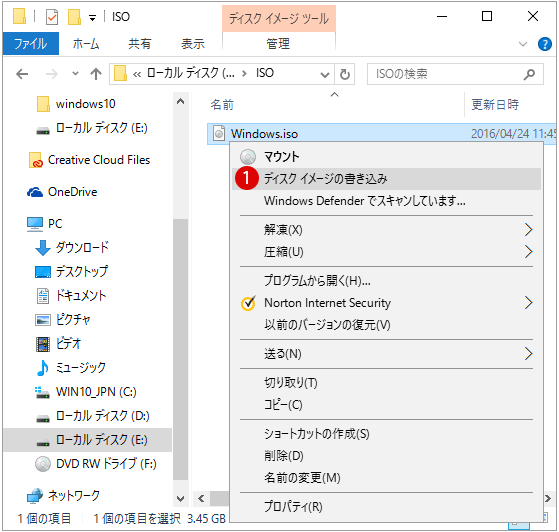Open プロパティ(R) from the context menu
559x532 pixels.
pyautogui.click(x=386, y=507)
